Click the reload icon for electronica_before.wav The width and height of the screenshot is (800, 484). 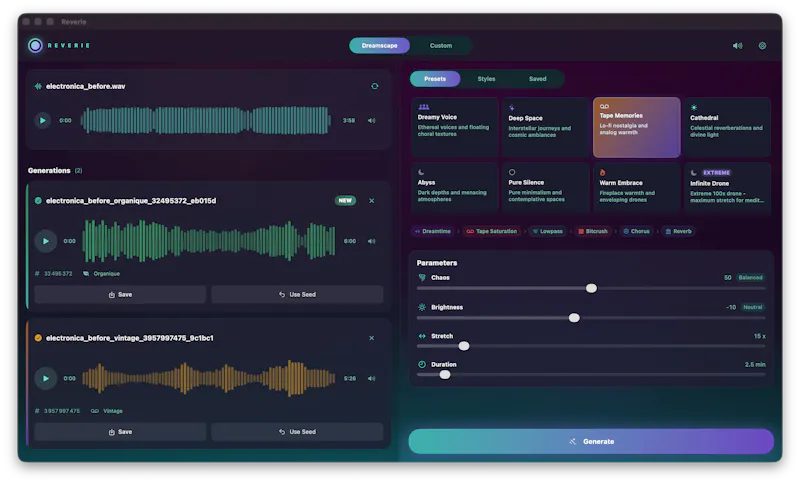(374, 86)
